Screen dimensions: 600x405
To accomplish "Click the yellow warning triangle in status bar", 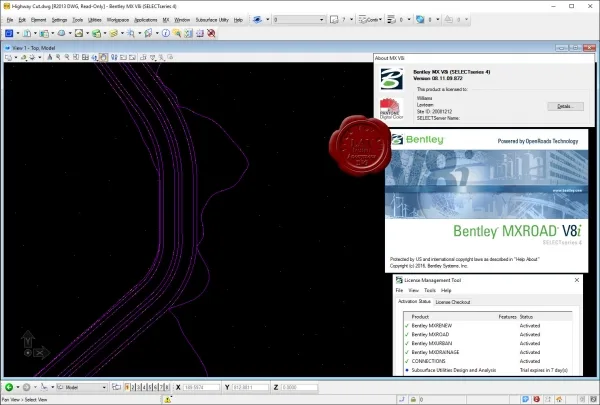I will (x=168, y=399).
